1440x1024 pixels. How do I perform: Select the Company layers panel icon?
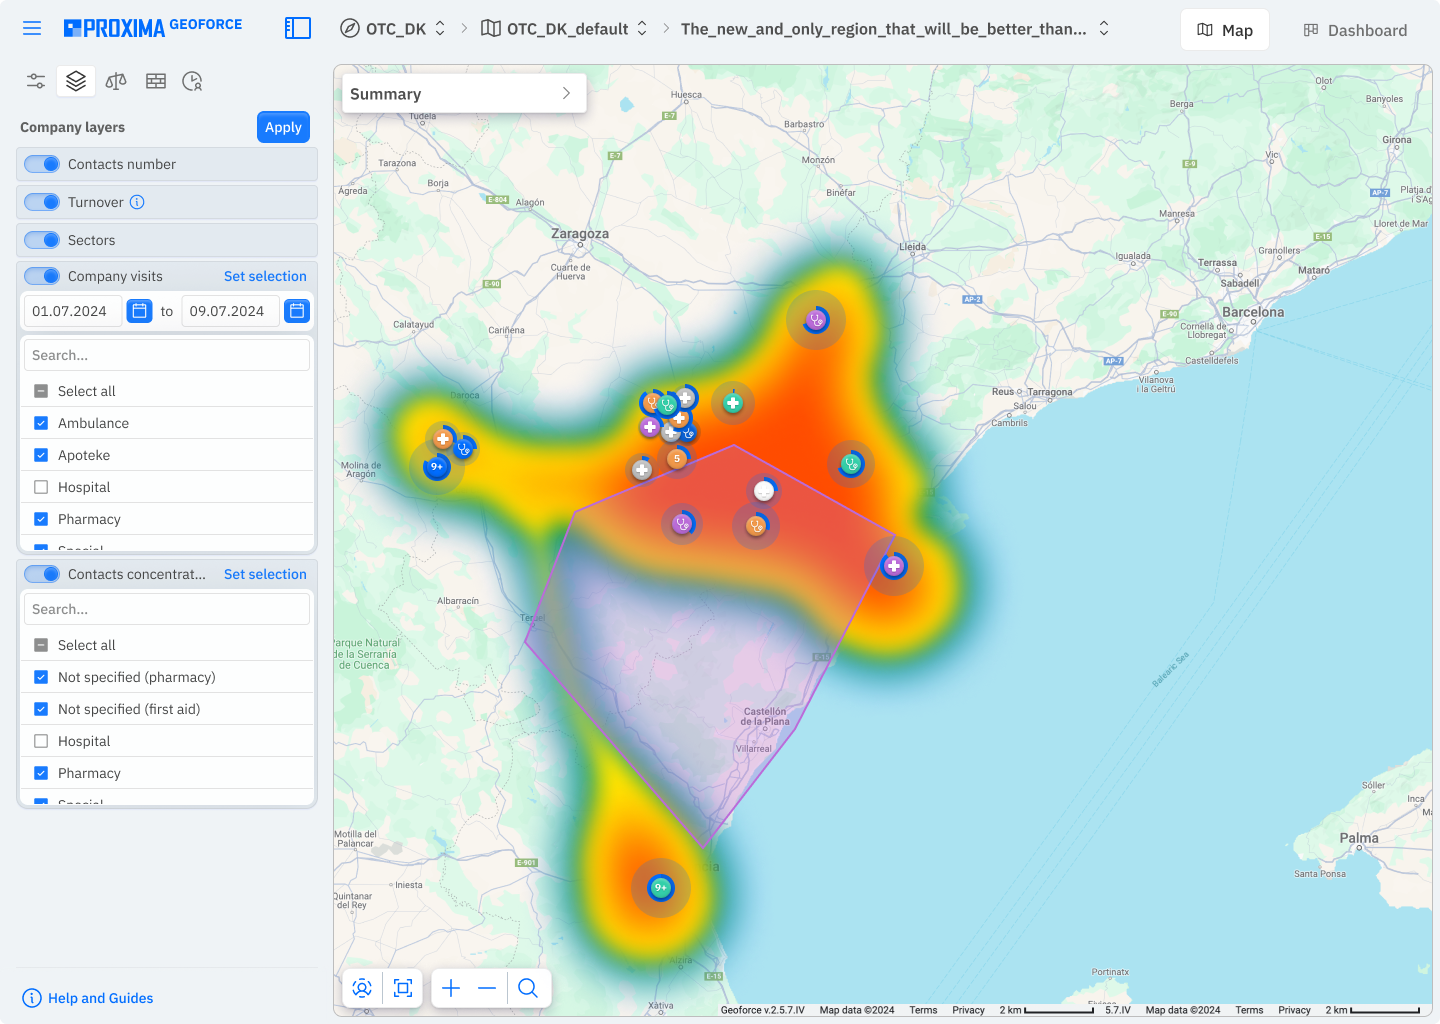click(76, 80)
